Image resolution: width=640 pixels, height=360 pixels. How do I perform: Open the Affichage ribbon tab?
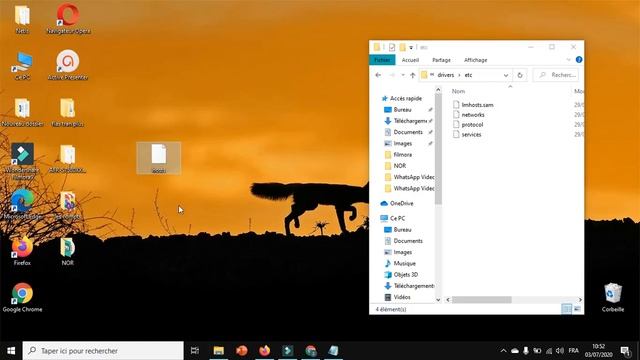(x=476, y=60)
